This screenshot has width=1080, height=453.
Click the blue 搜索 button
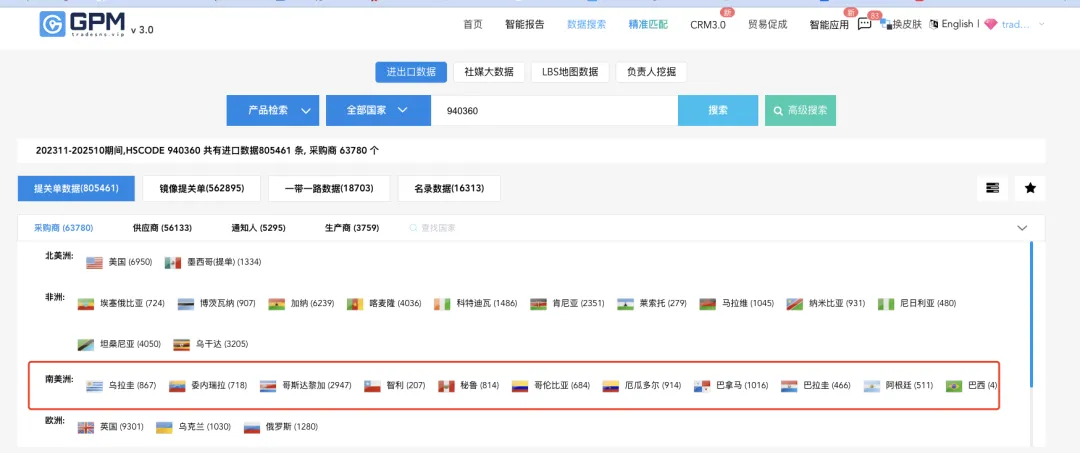coord(718,110)
